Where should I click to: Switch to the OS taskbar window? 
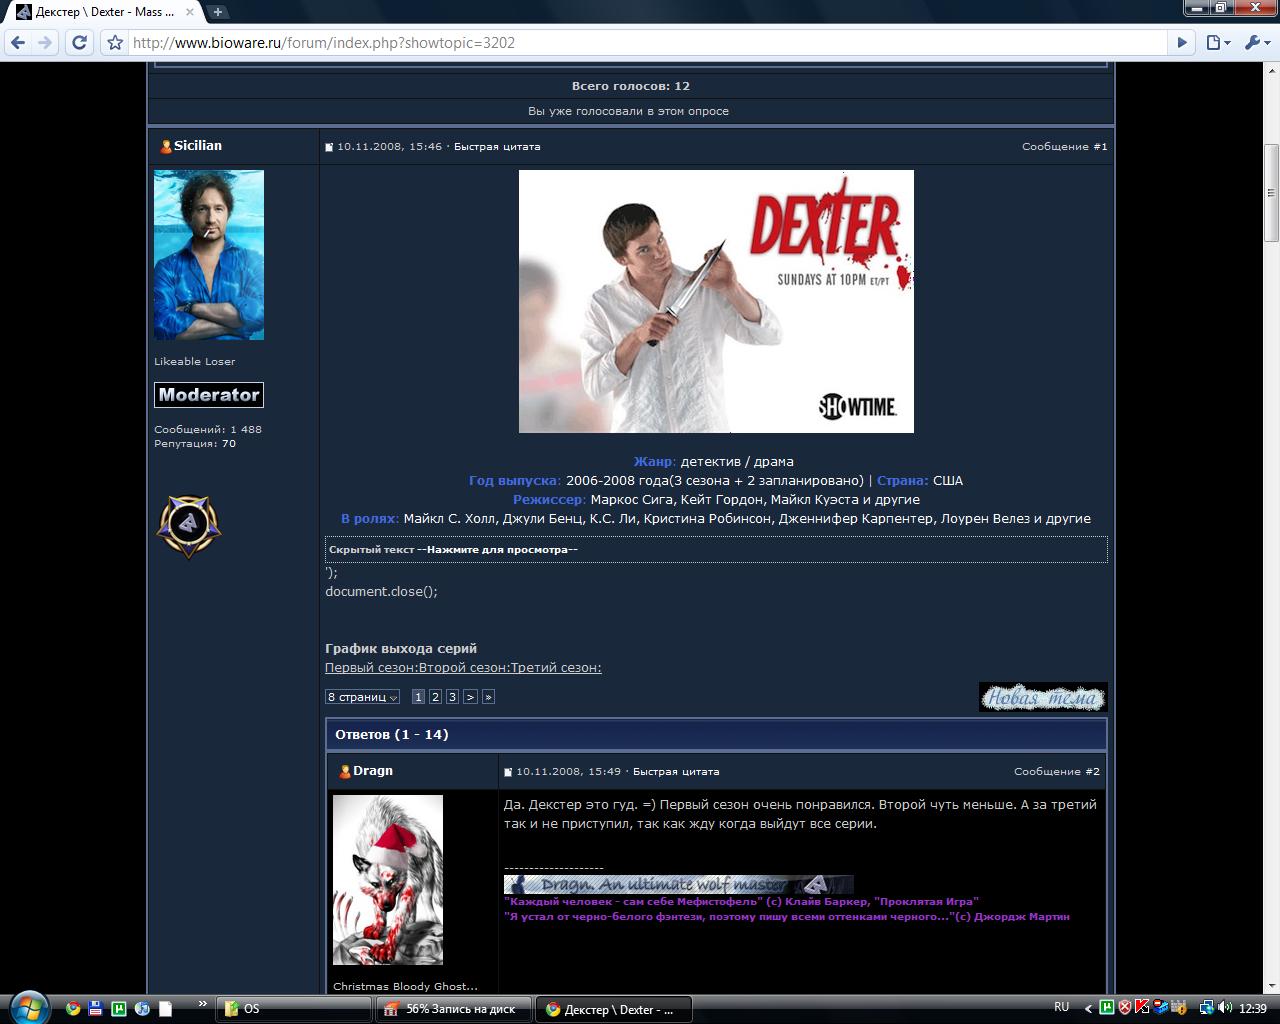pos(293,1009)
